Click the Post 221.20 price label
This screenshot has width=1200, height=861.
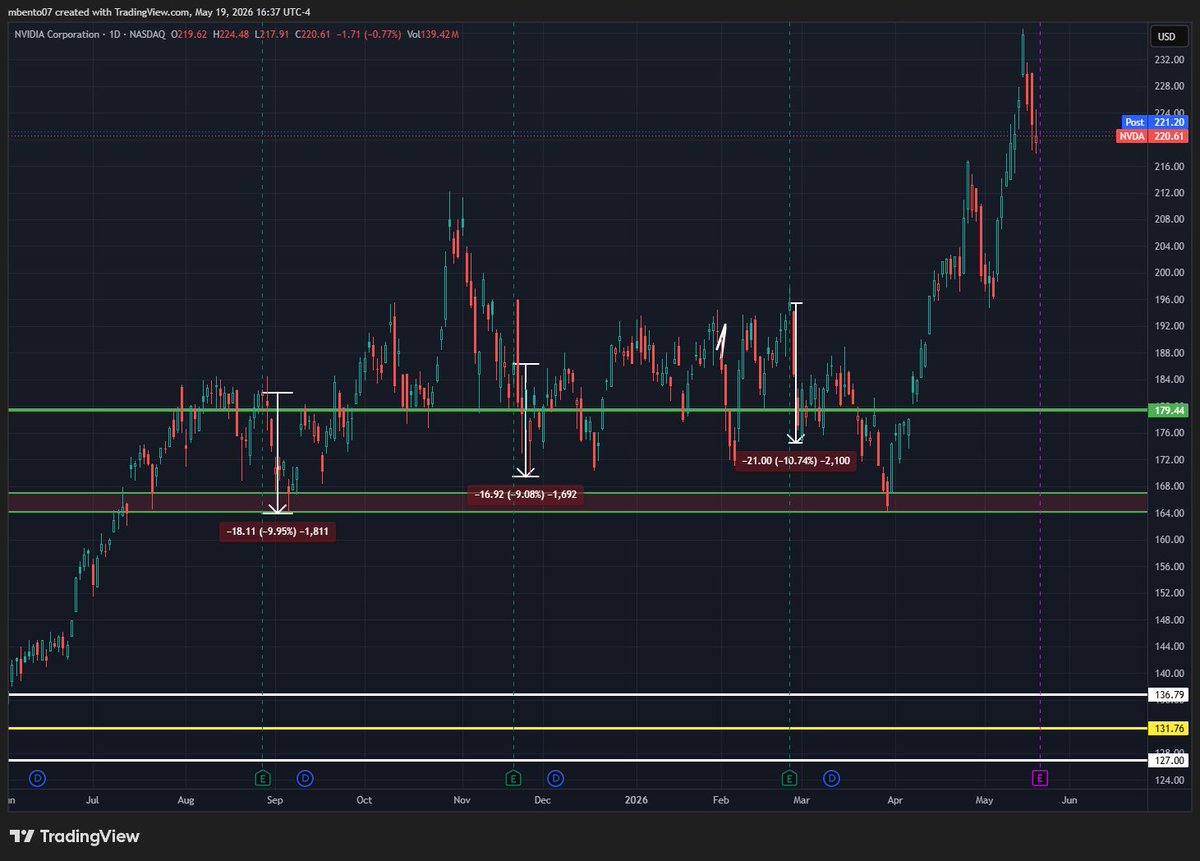coord(1153,121)
